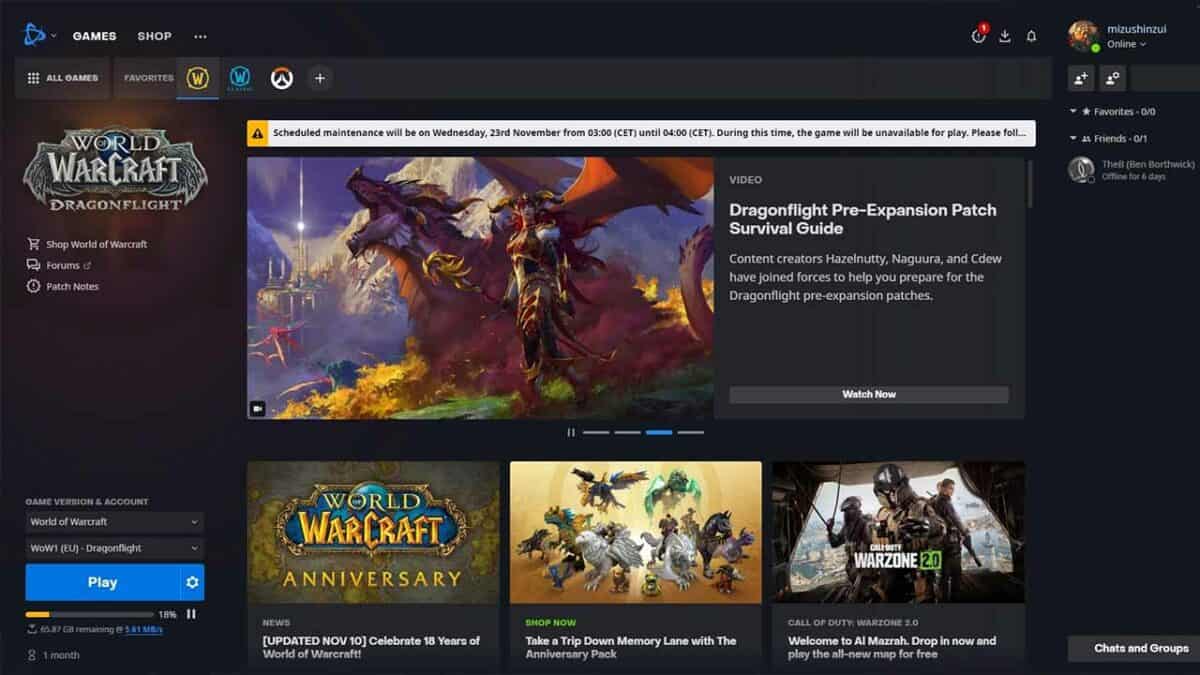Click the video camera icon on banner
1200x675 pixels.
coord(258,408)
